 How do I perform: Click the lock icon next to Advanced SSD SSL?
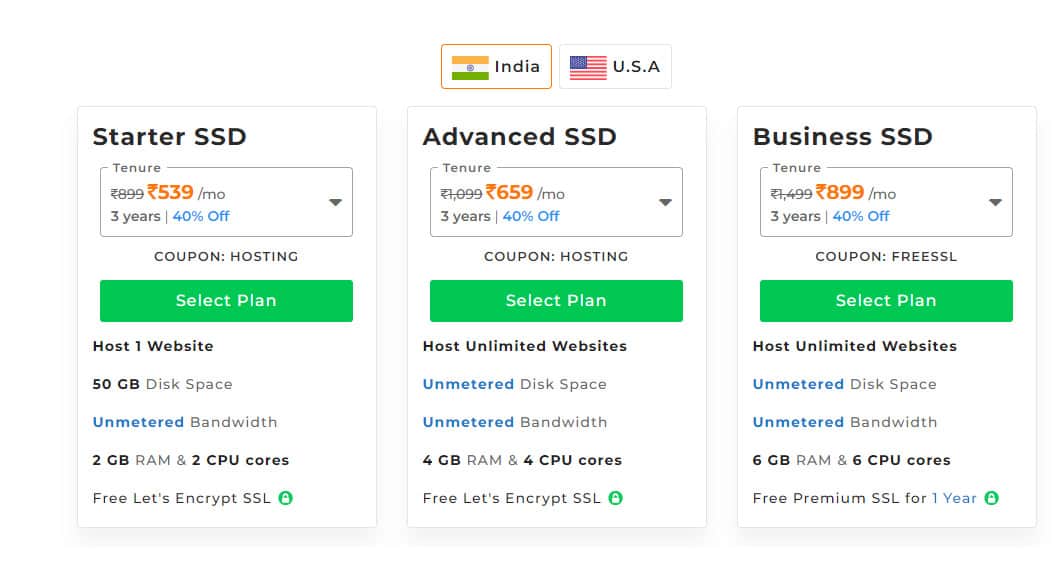(x=616, y=497)
